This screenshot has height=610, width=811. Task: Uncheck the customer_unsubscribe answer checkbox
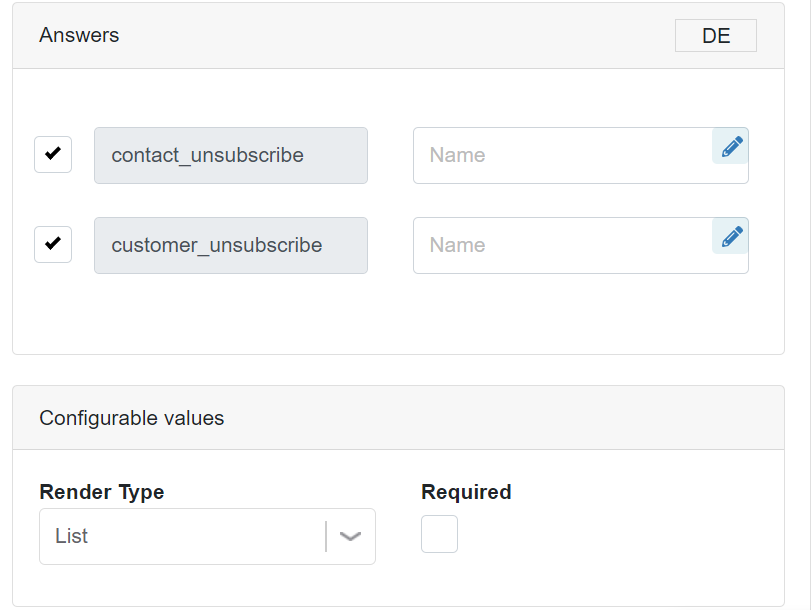(x=53, y=244)
